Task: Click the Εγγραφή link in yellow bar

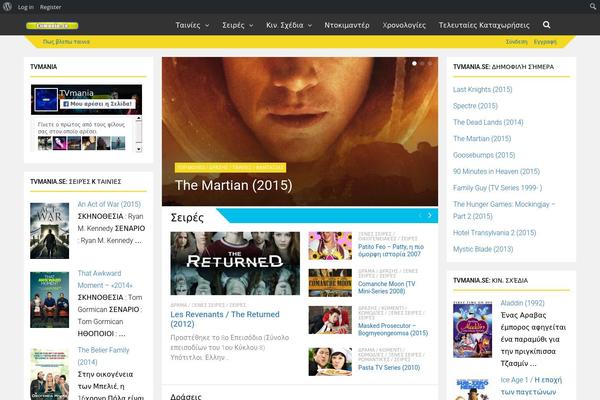Action: pos(545,42)
